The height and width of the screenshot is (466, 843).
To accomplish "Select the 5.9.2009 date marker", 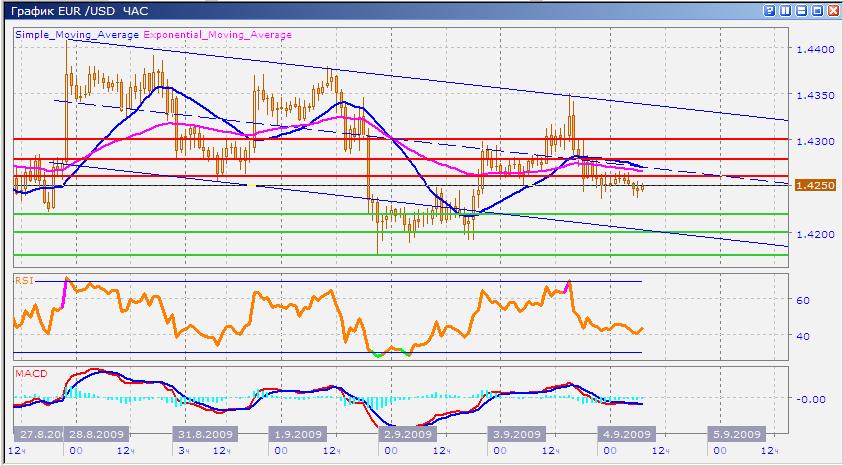I will click(x=736, y=434).
